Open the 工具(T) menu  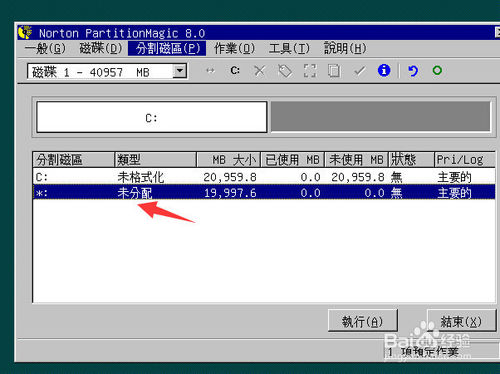(289, 49)
